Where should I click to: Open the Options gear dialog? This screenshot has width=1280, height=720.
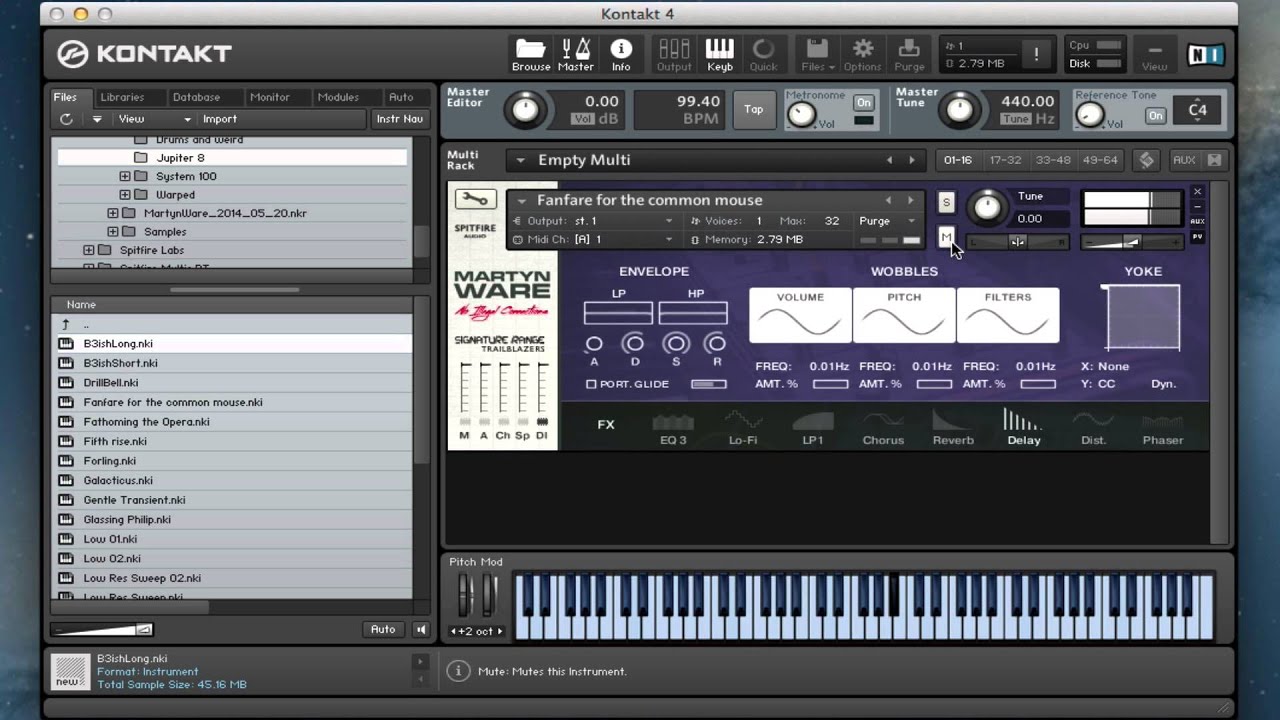(862, 54)
